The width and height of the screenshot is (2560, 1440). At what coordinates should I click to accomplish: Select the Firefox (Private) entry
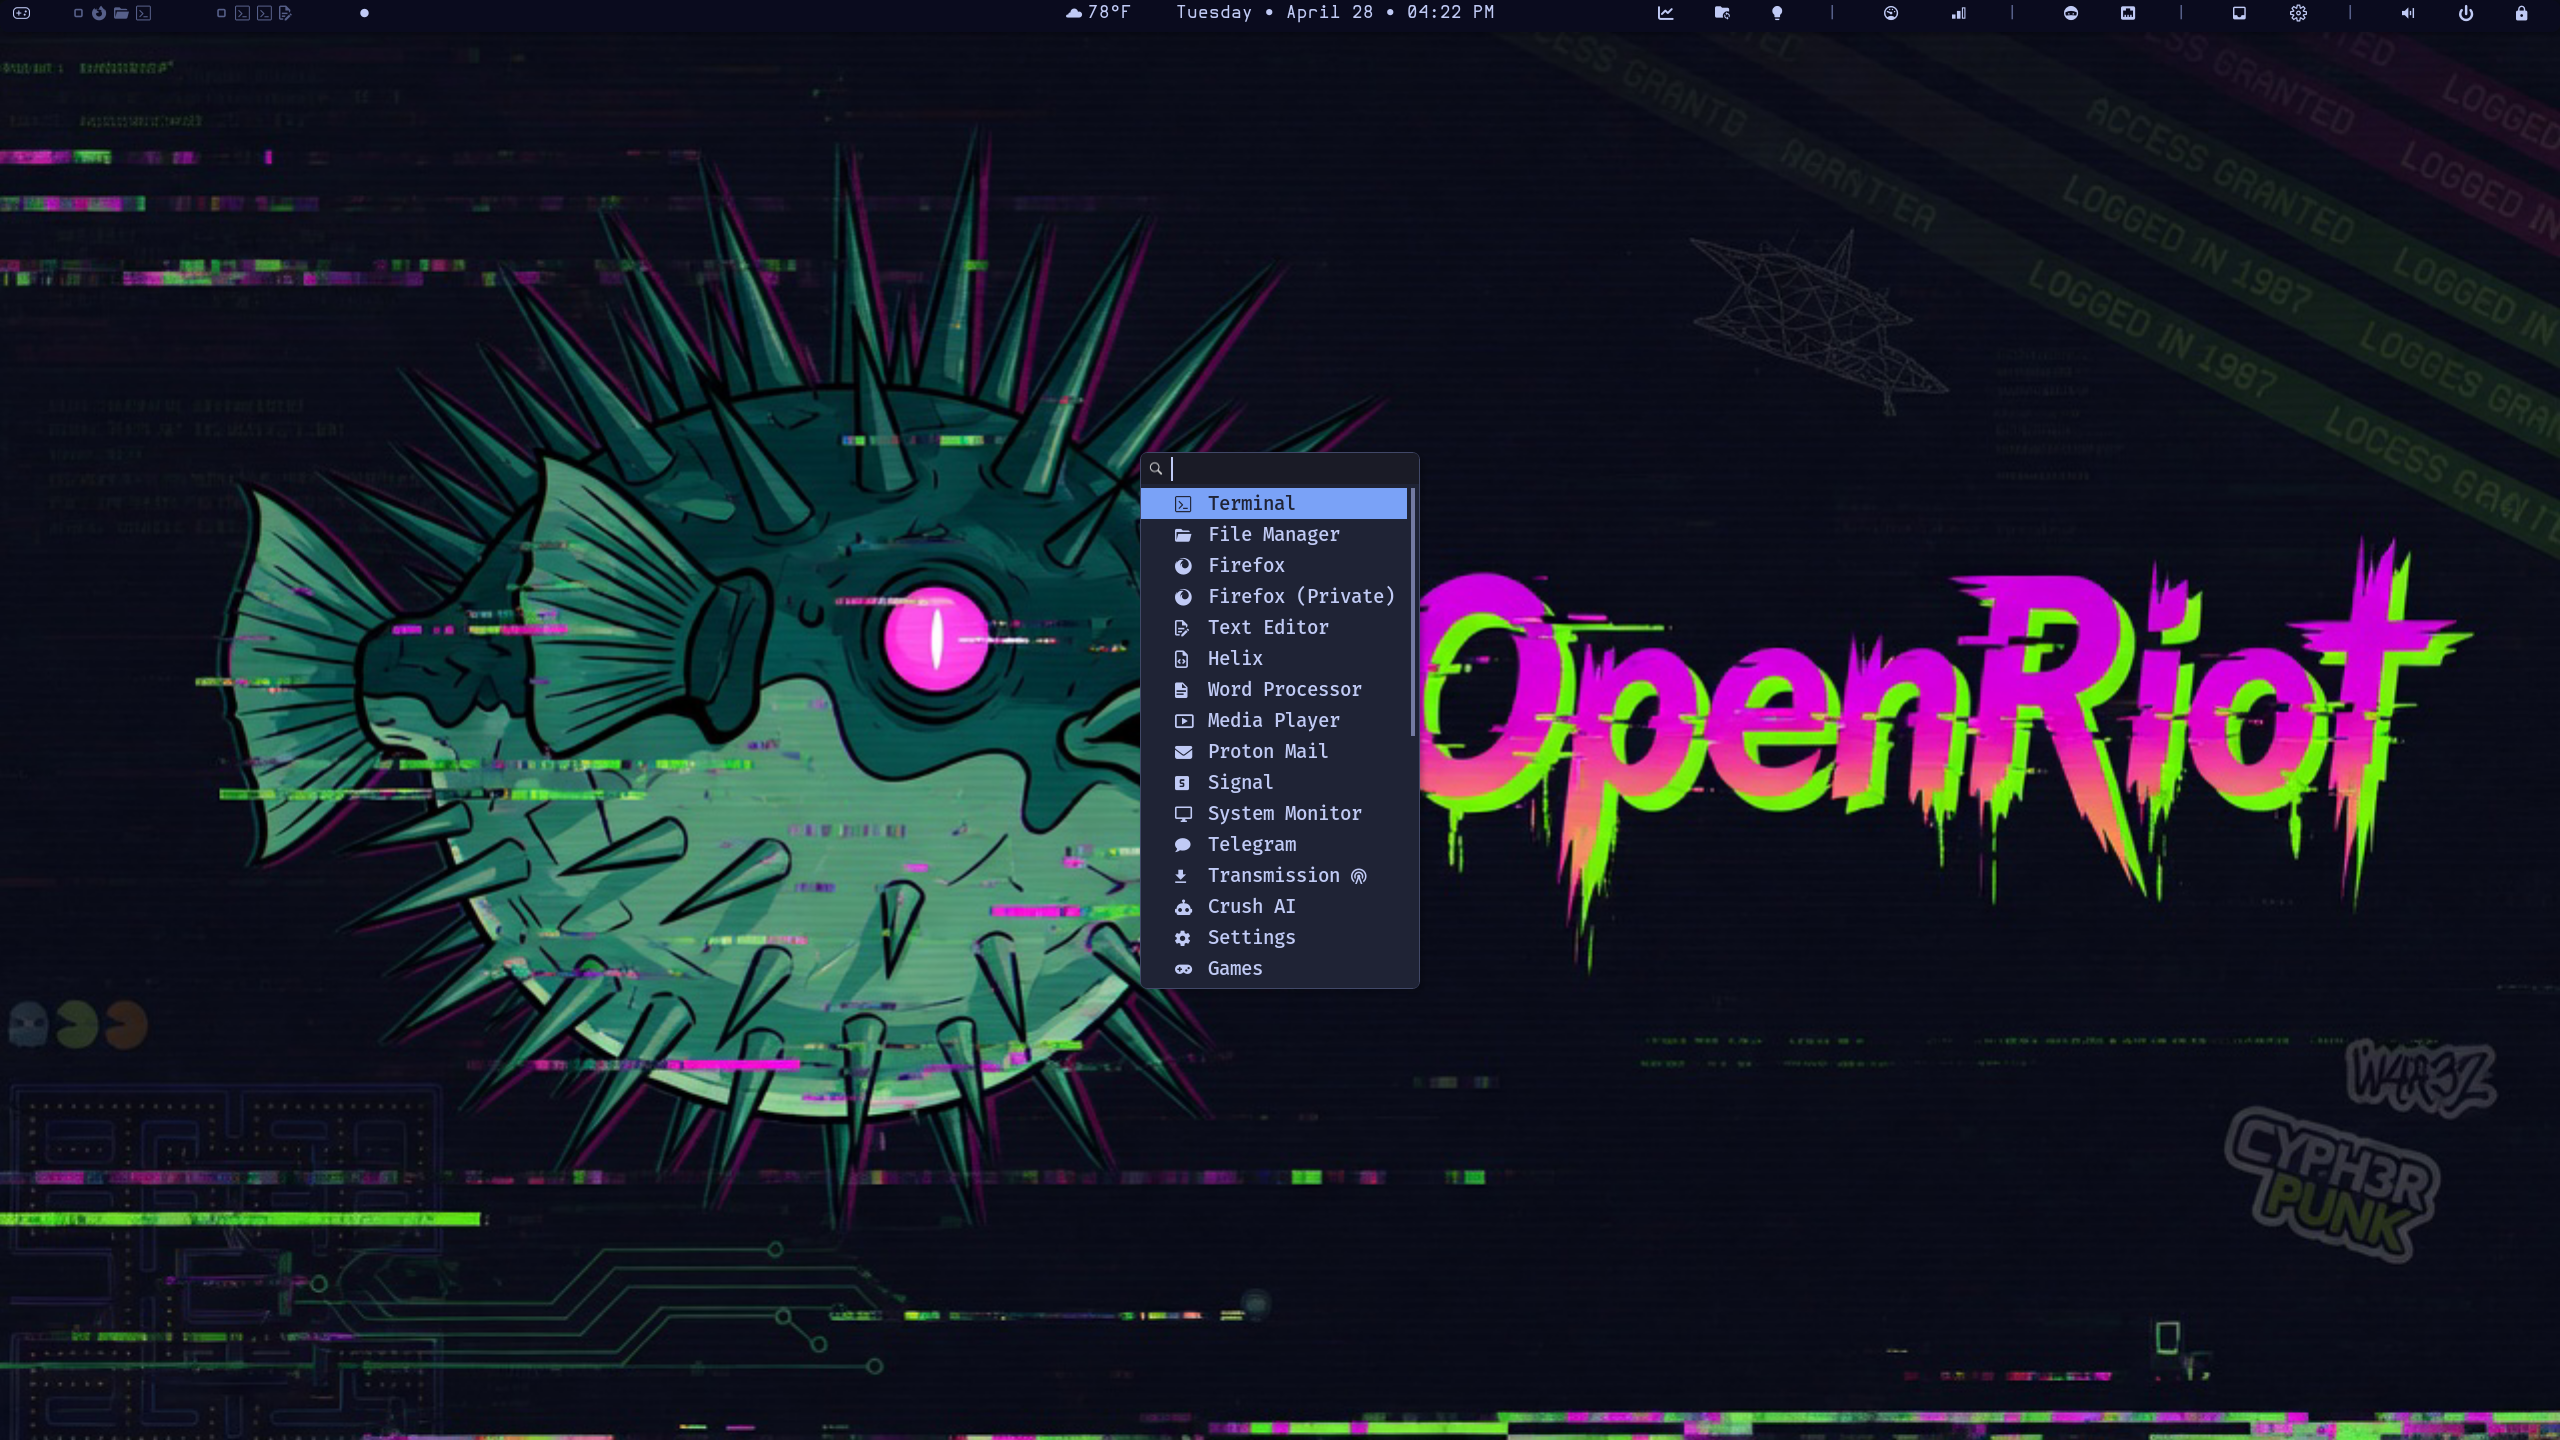(1274, 596)
